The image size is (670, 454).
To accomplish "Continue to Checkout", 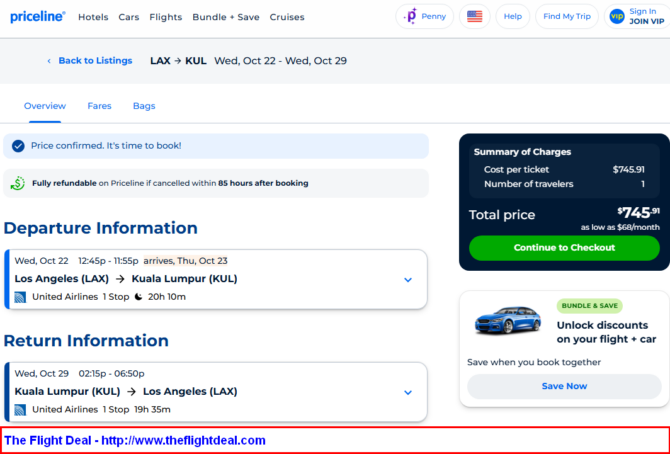I will click(x=564, y=248).
